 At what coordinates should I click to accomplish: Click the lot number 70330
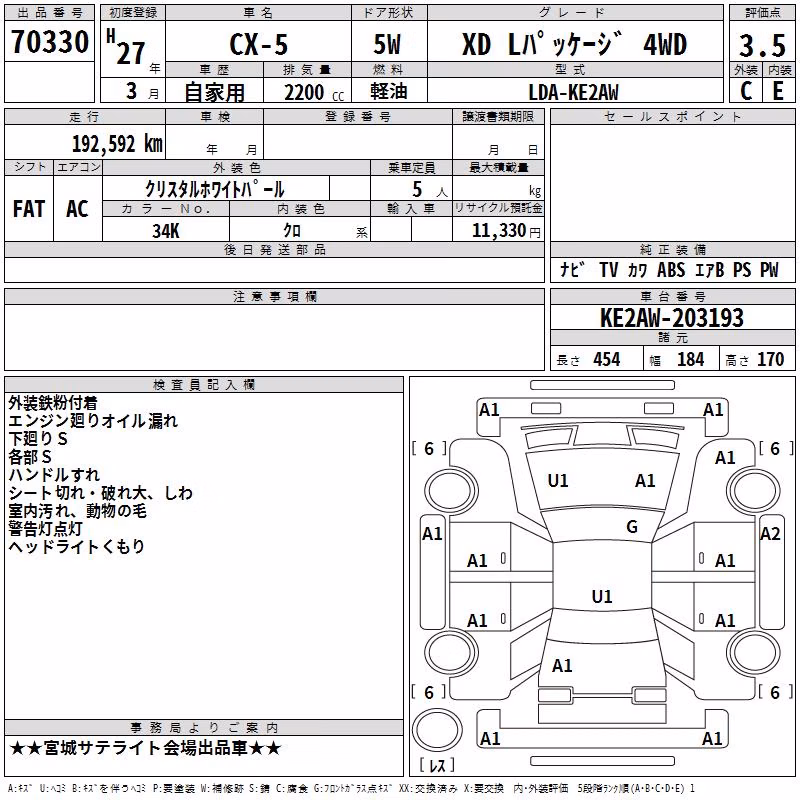coord(50,42)
